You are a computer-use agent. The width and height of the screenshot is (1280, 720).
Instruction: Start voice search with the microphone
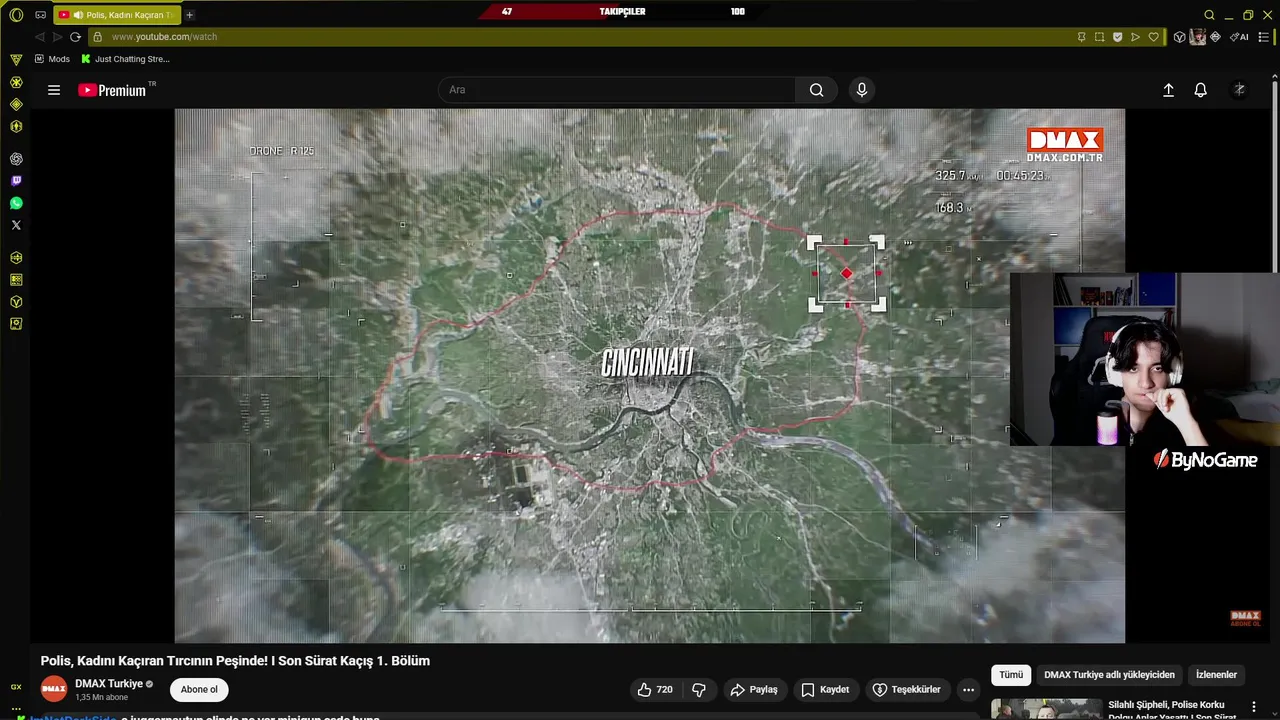pos(862,90)
